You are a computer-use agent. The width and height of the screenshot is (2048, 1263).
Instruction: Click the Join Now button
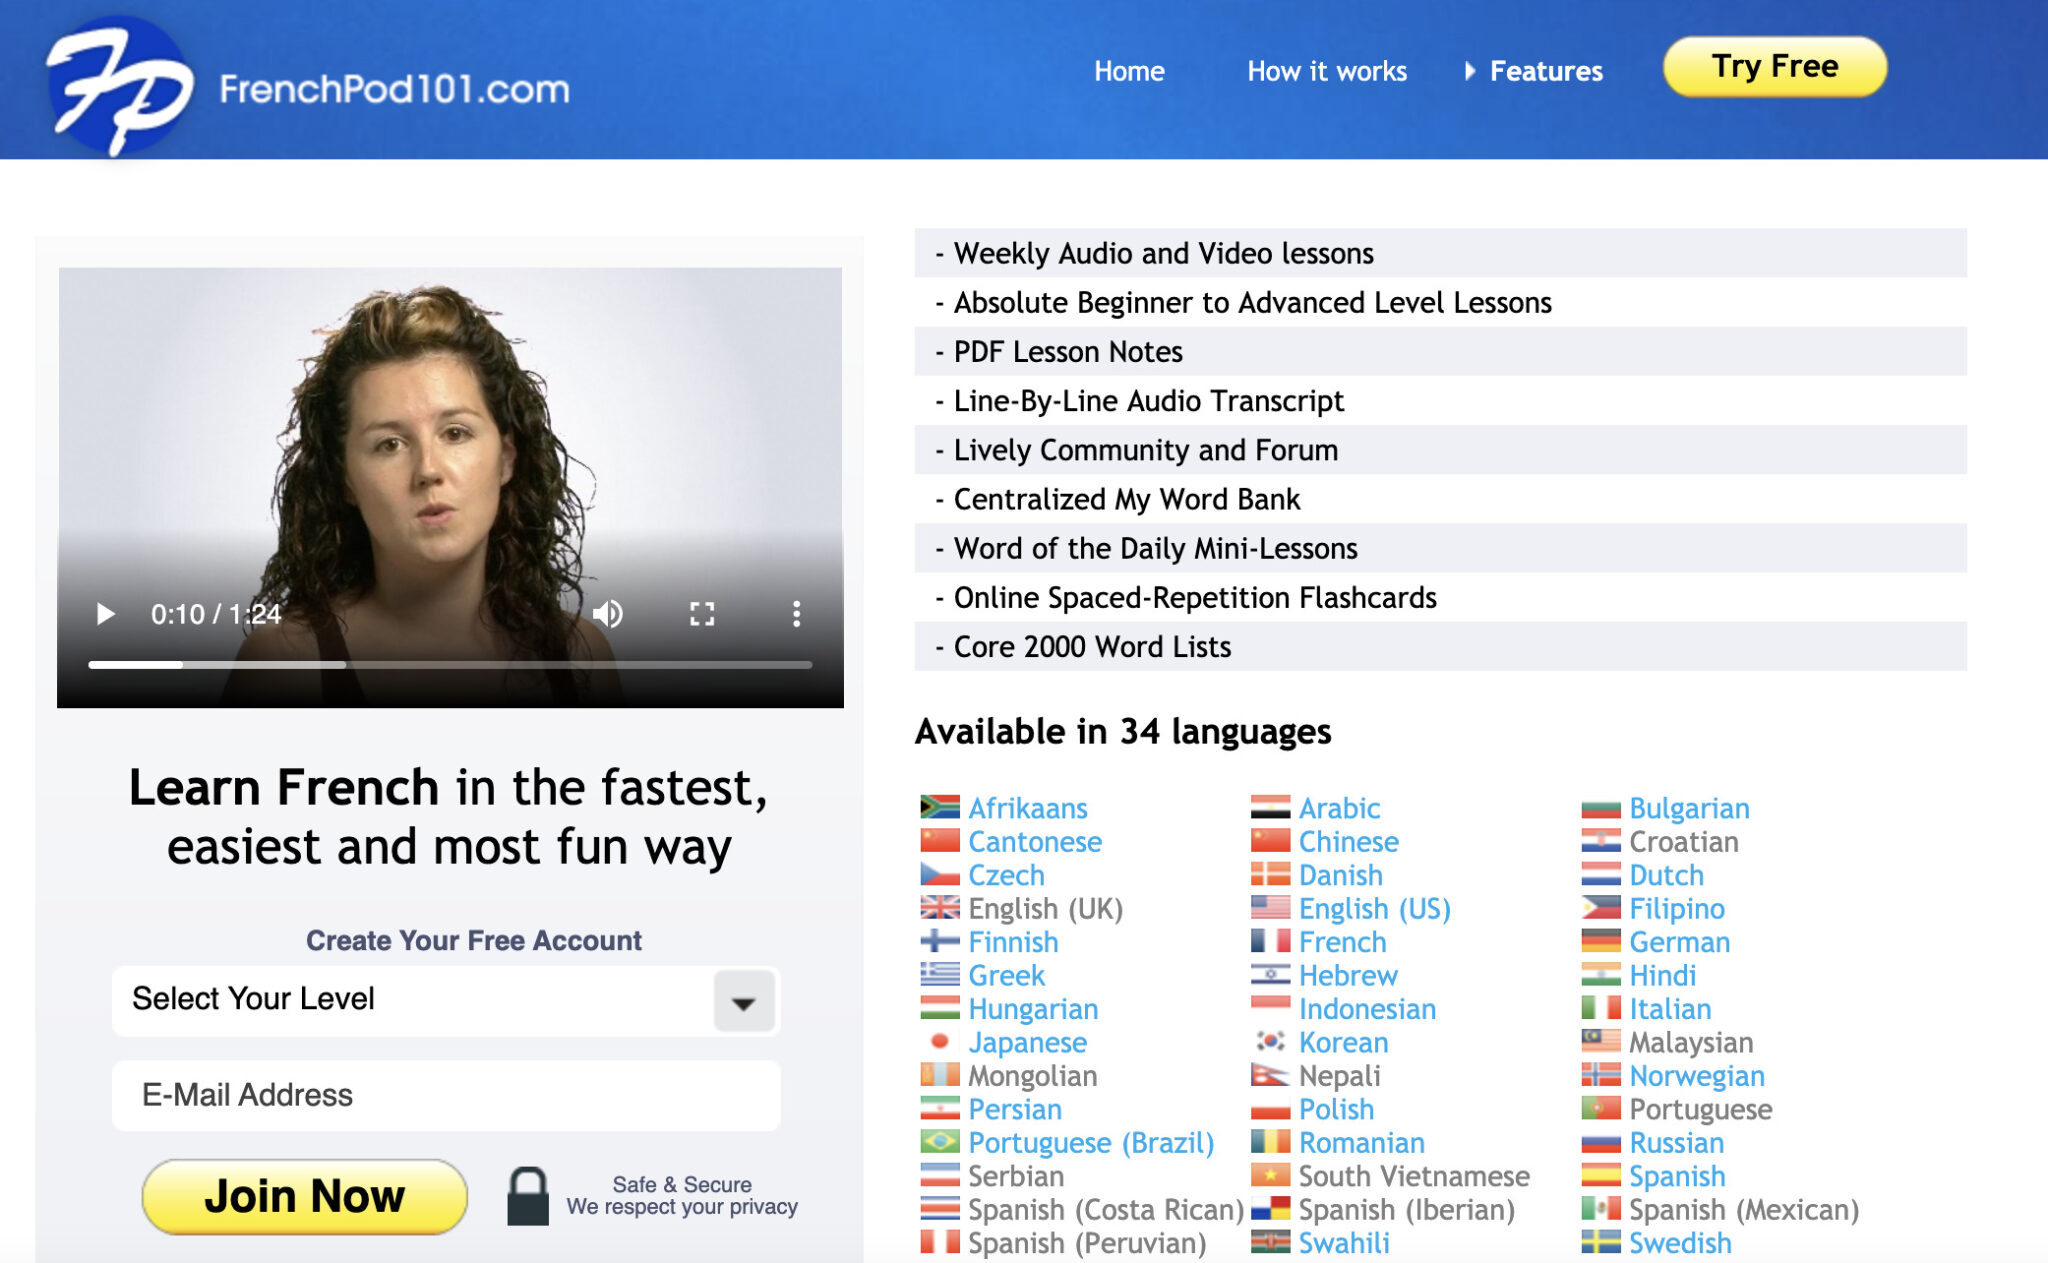coord(304,1196)
